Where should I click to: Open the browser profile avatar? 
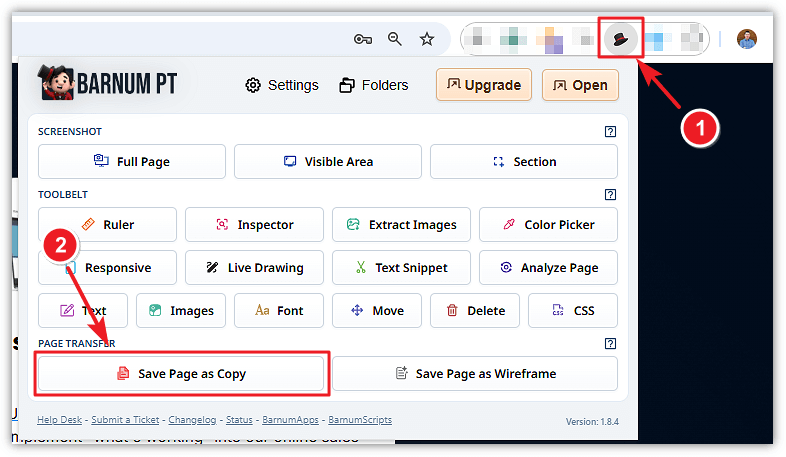tap(746, 39)
